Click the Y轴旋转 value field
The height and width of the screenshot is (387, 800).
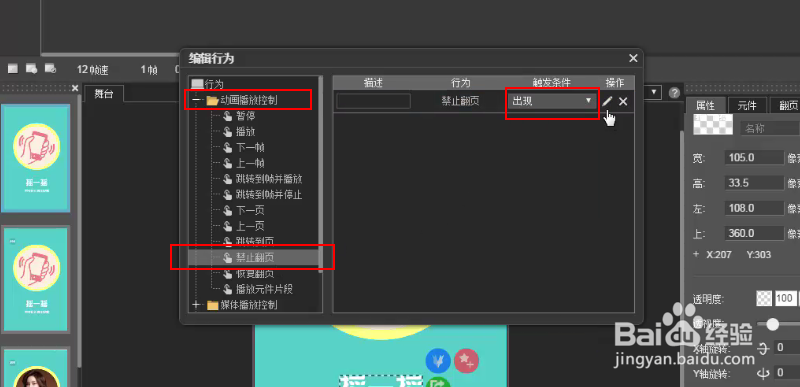tap(787, 373)
